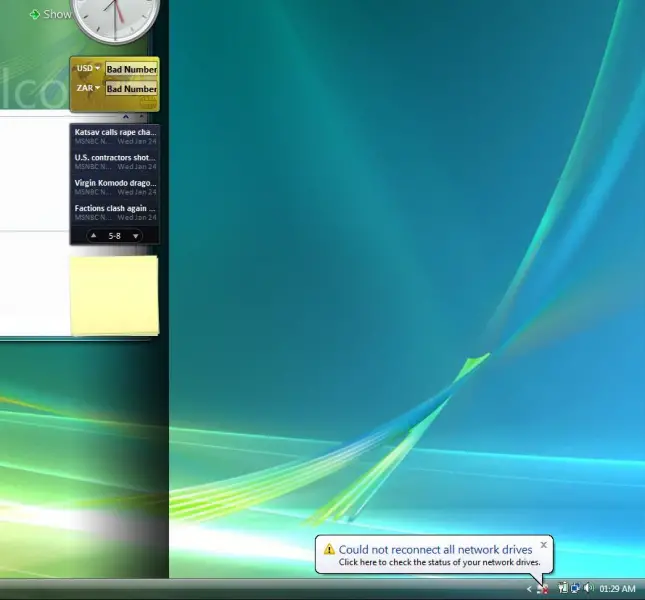
Task: Open the USD currency dropdown
Action: tap(87, 69)
